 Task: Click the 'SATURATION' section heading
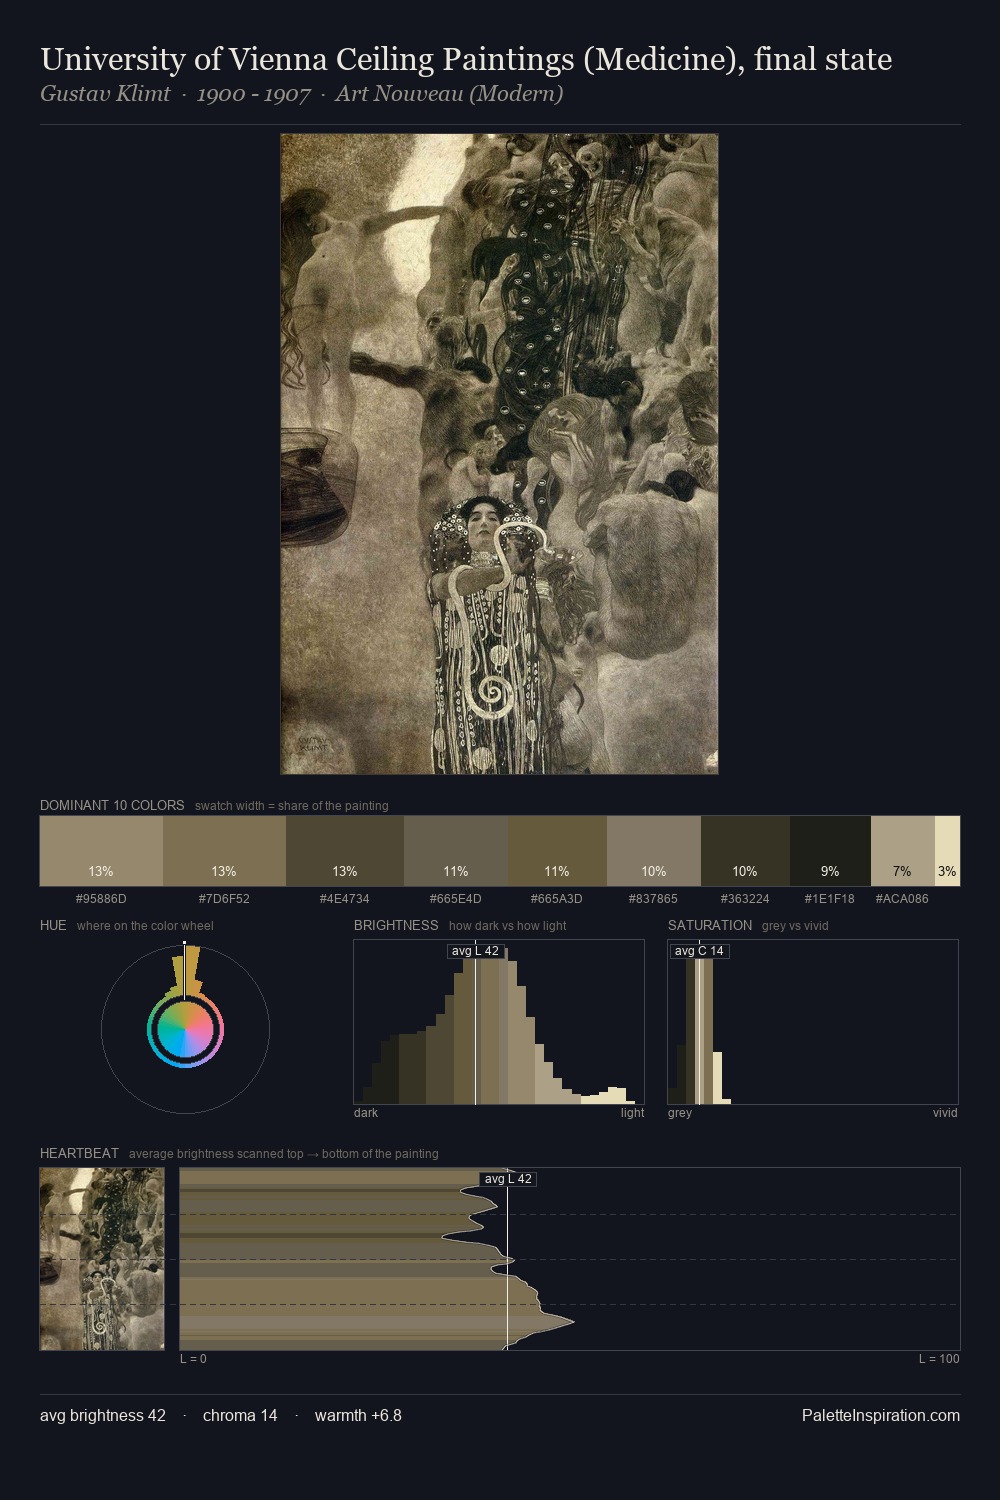710,925
